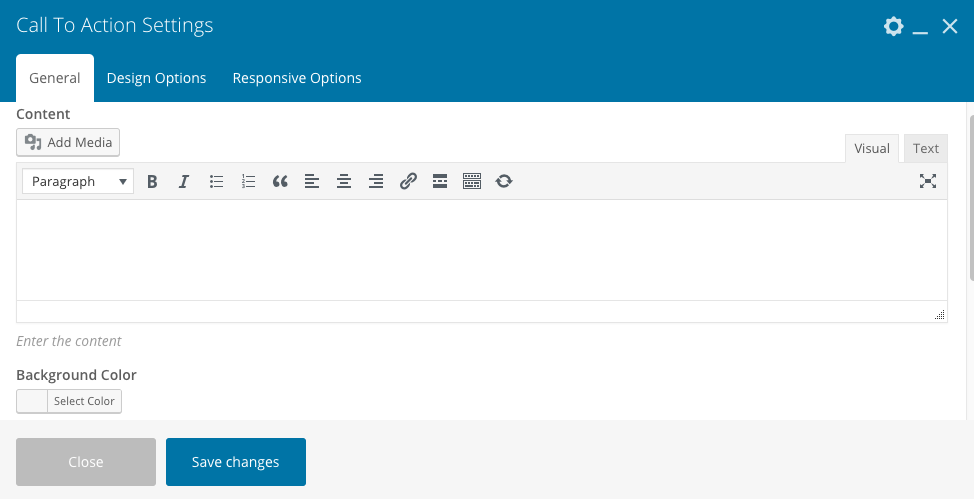This screenshot has width=974, height=499.
Task: Align text to the right
Action: click(376, 181)
